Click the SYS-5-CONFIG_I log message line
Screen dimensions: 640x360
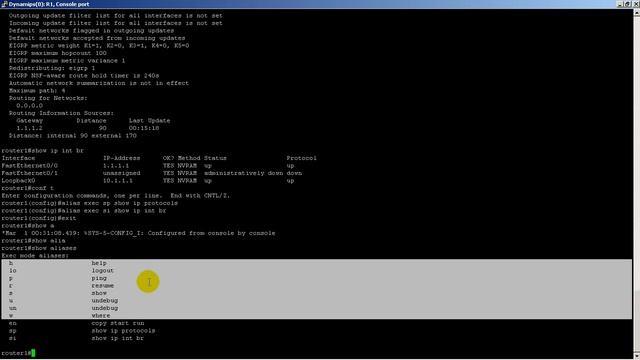138,233
